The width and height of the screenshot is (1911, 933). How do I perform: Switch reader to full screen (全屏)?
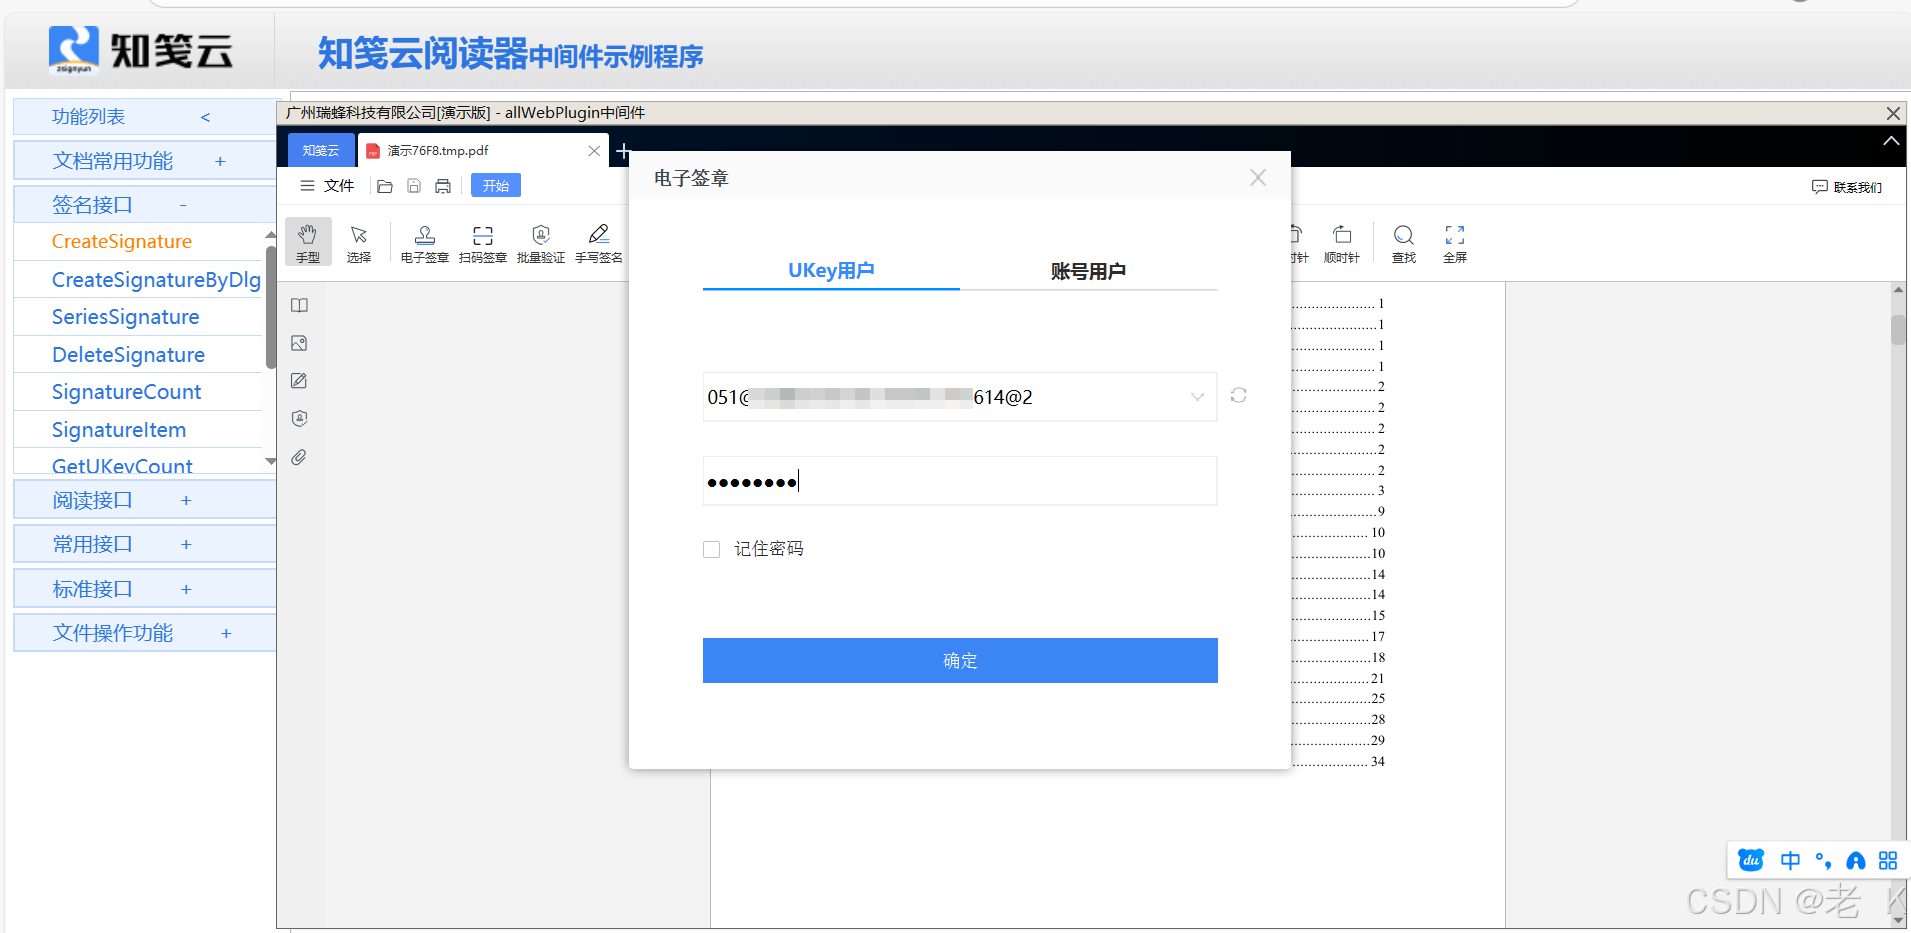pyautogui.click(x=1455, y=243)
